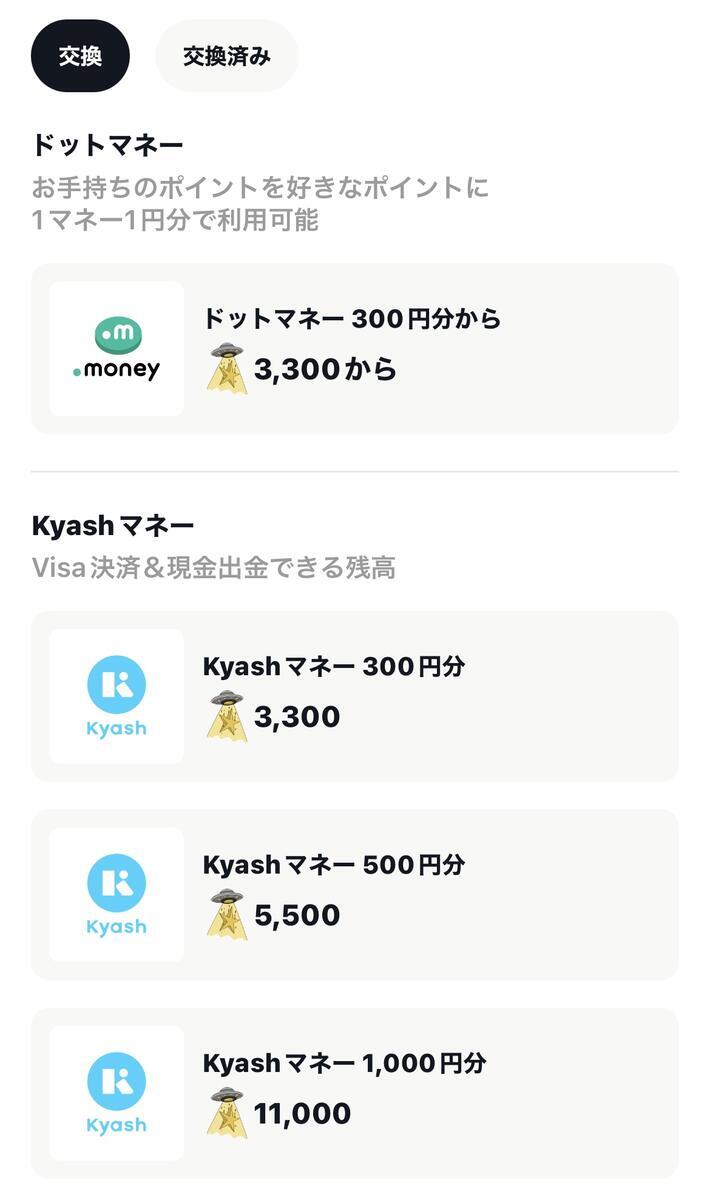Tap 3,300 price in Kyash card
This screenshot has height=1200, width=710.
297,717
